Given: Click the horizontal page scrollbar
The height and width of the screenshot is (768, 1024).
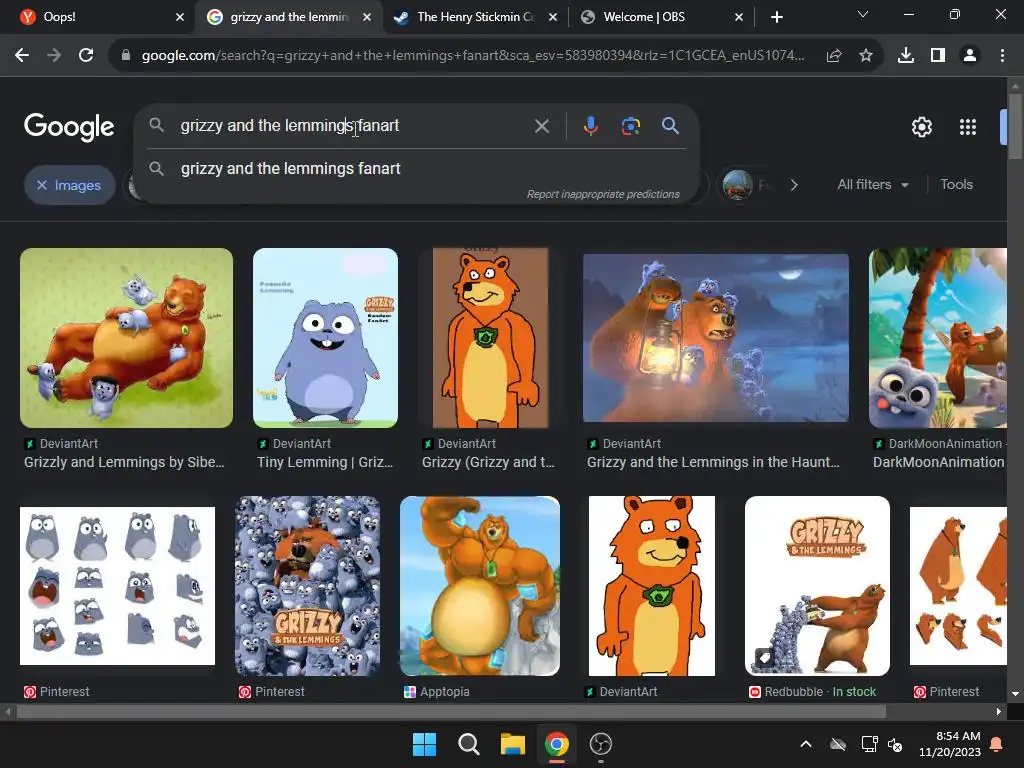Looking at the screenshot, I should [451, 712].
